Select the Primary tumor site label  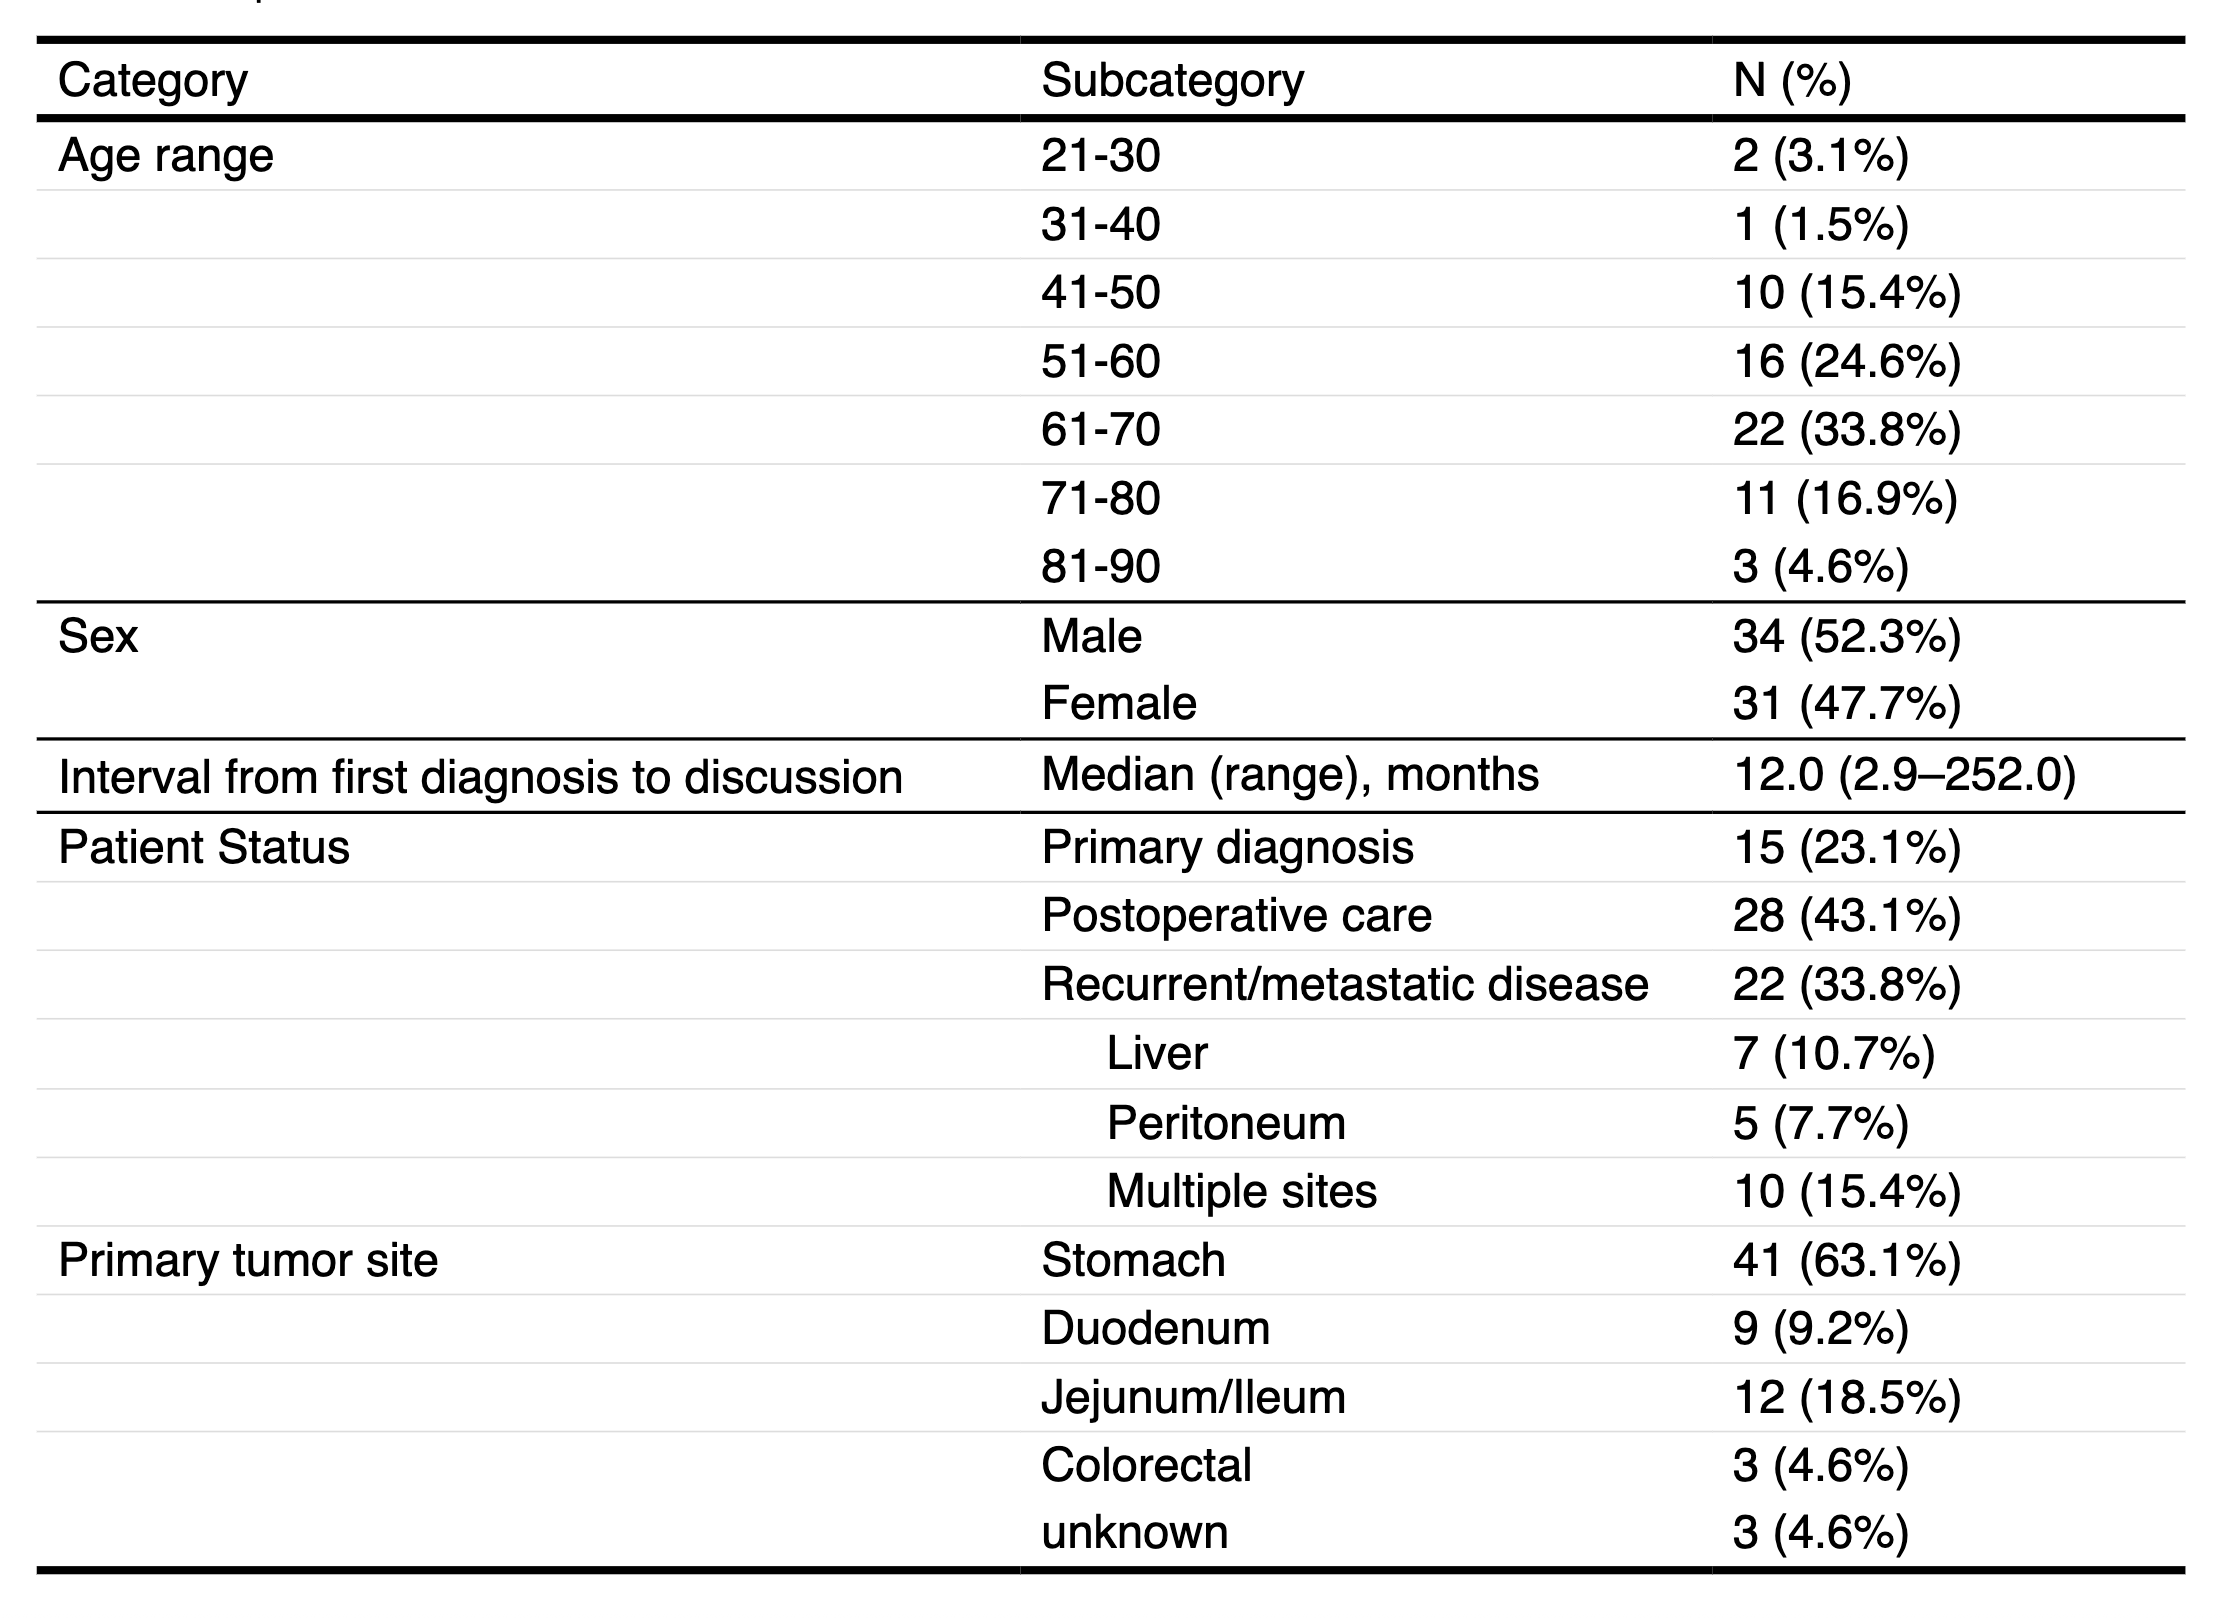(x=248, y=1260)
